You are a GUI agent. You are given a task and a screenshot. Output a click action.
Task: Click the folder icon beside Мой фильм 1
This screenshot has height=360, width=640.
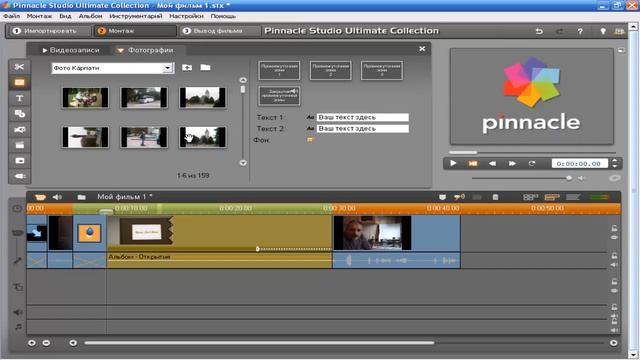82,197
